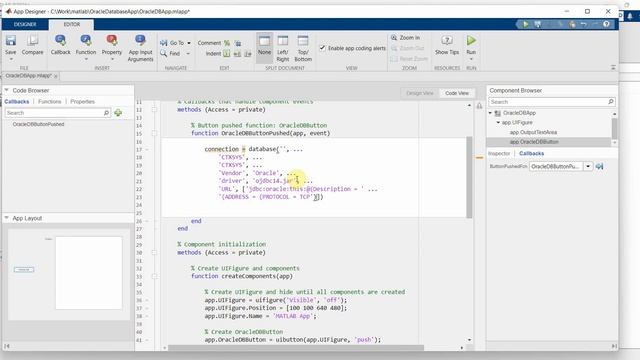Screen dimensions: 640x360
Task: Open the Find dropdown arrow
Action: click(x=188, y=54)
